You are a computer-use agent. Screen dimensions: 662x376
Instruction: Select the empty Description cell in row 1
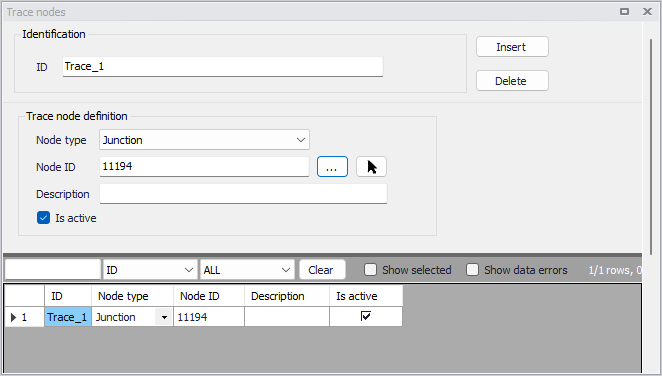(x=287, y=317)
